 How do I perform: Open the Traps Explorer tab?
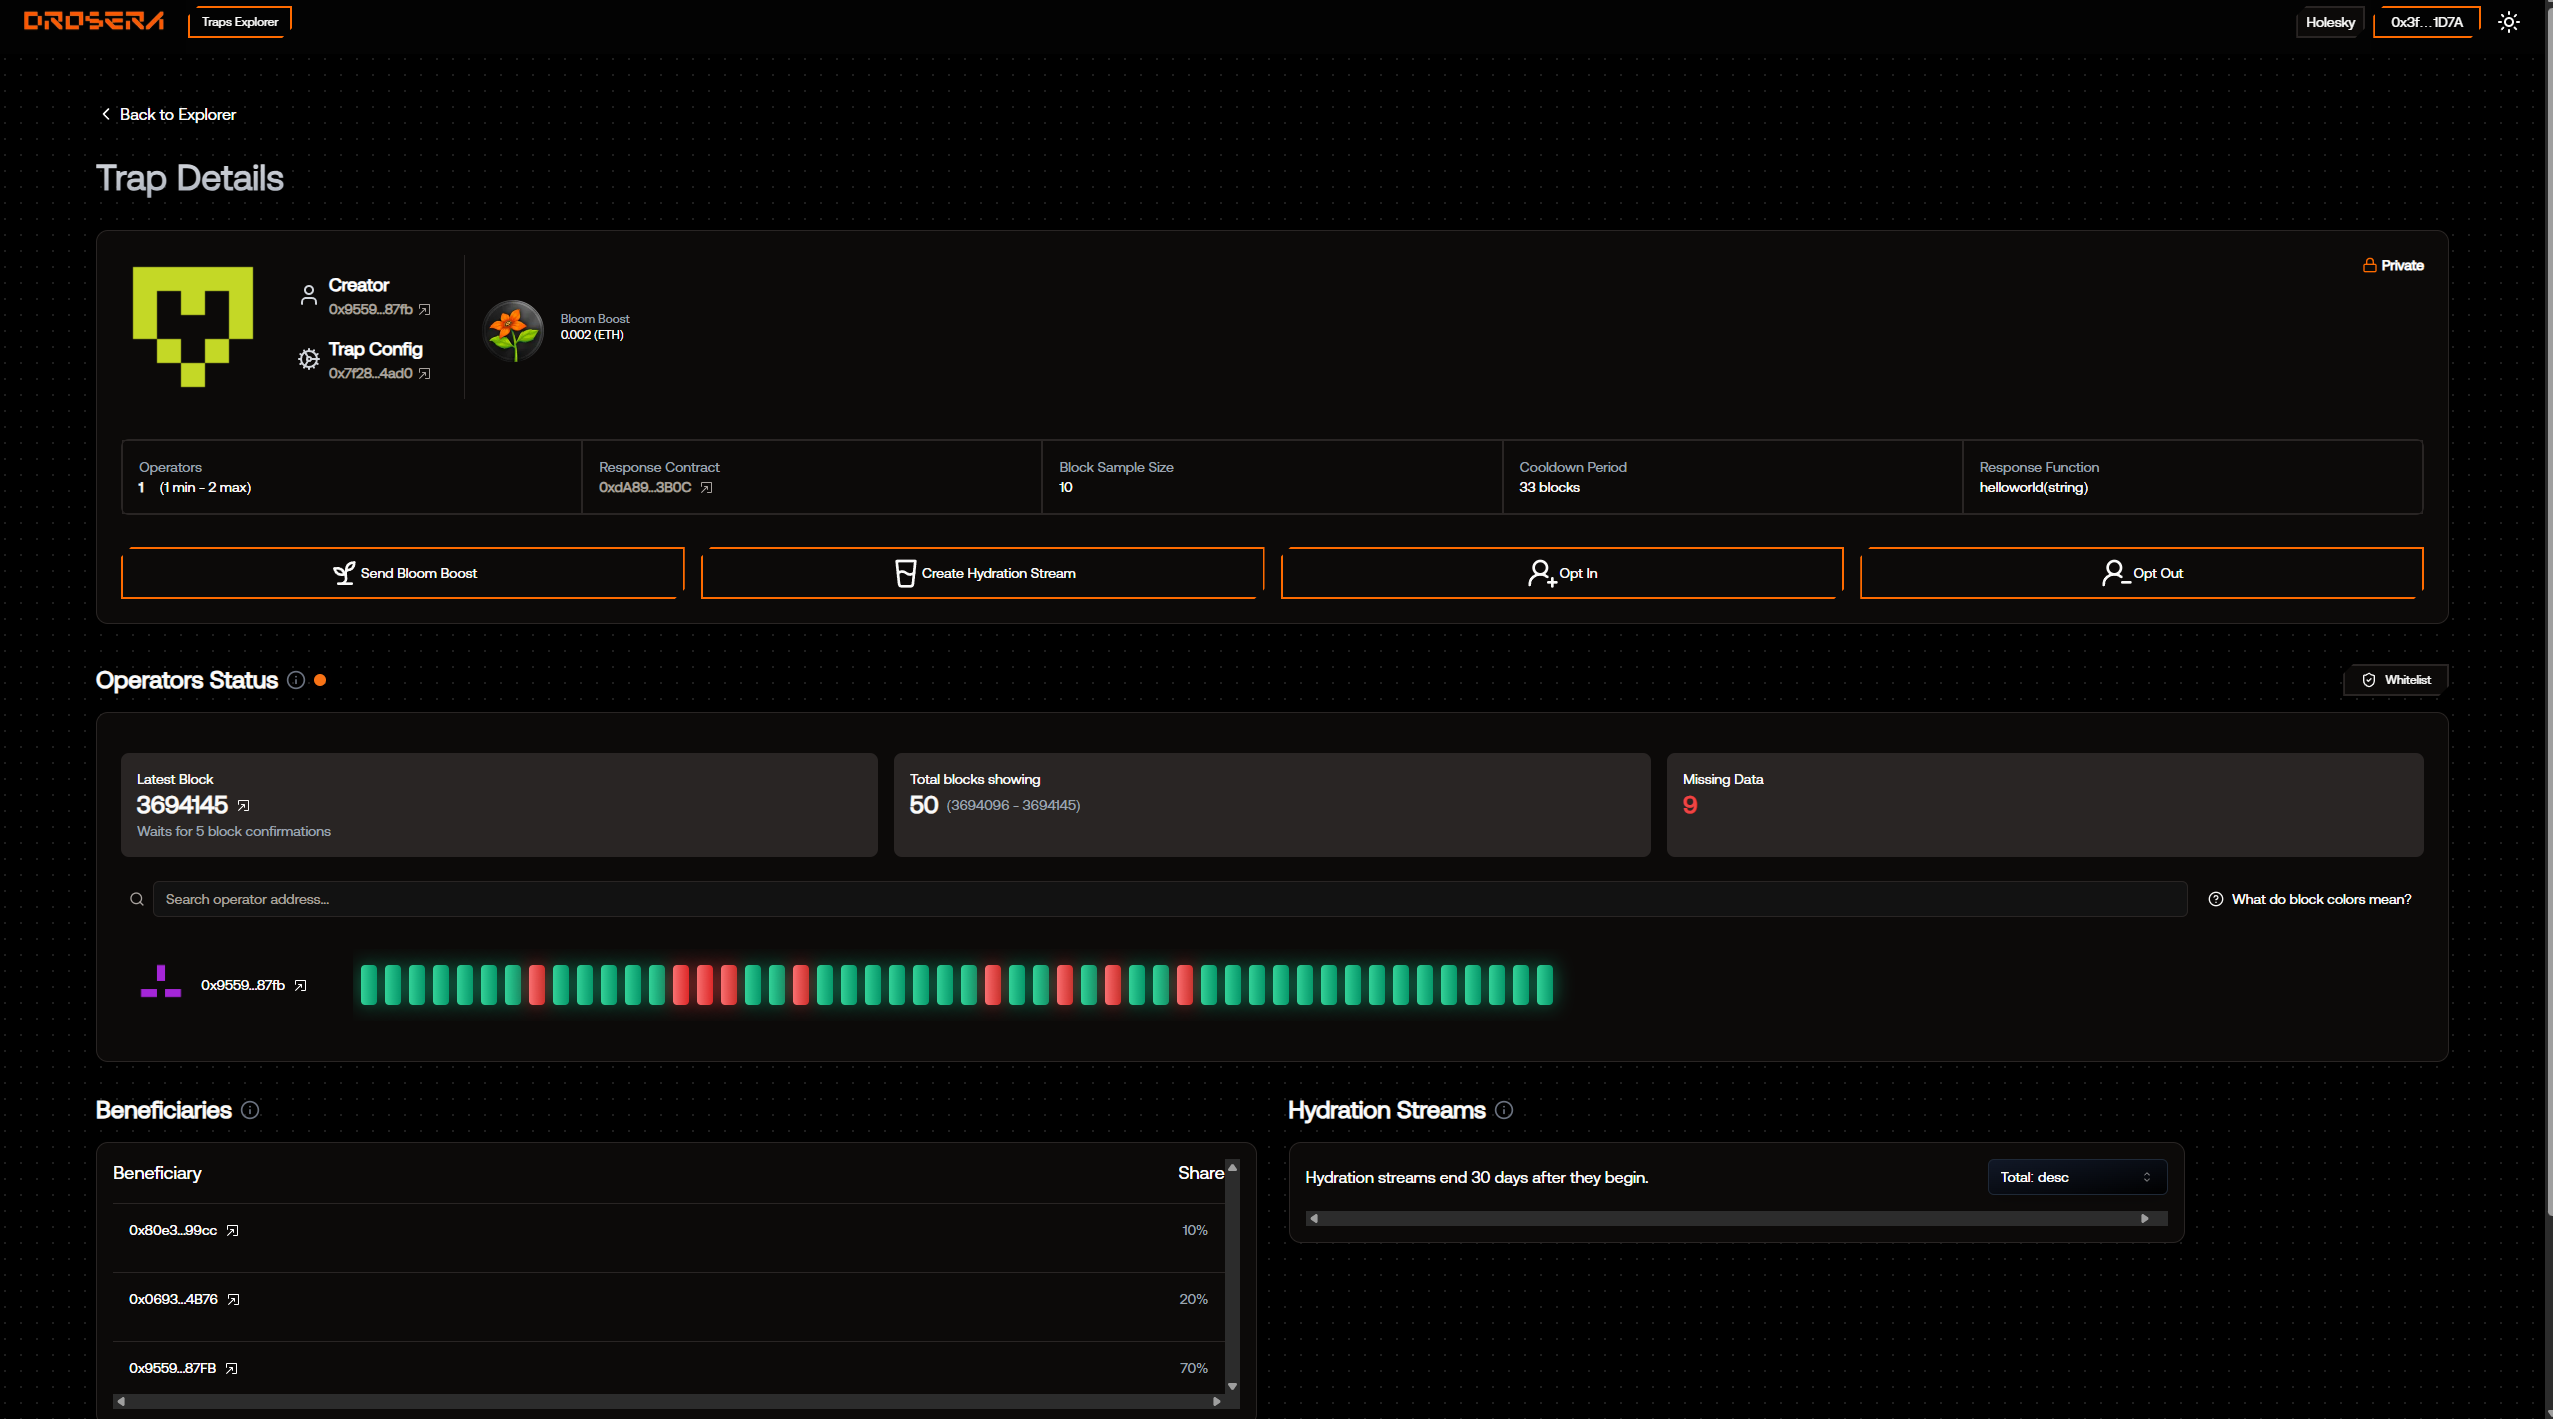tap(240, 22)
